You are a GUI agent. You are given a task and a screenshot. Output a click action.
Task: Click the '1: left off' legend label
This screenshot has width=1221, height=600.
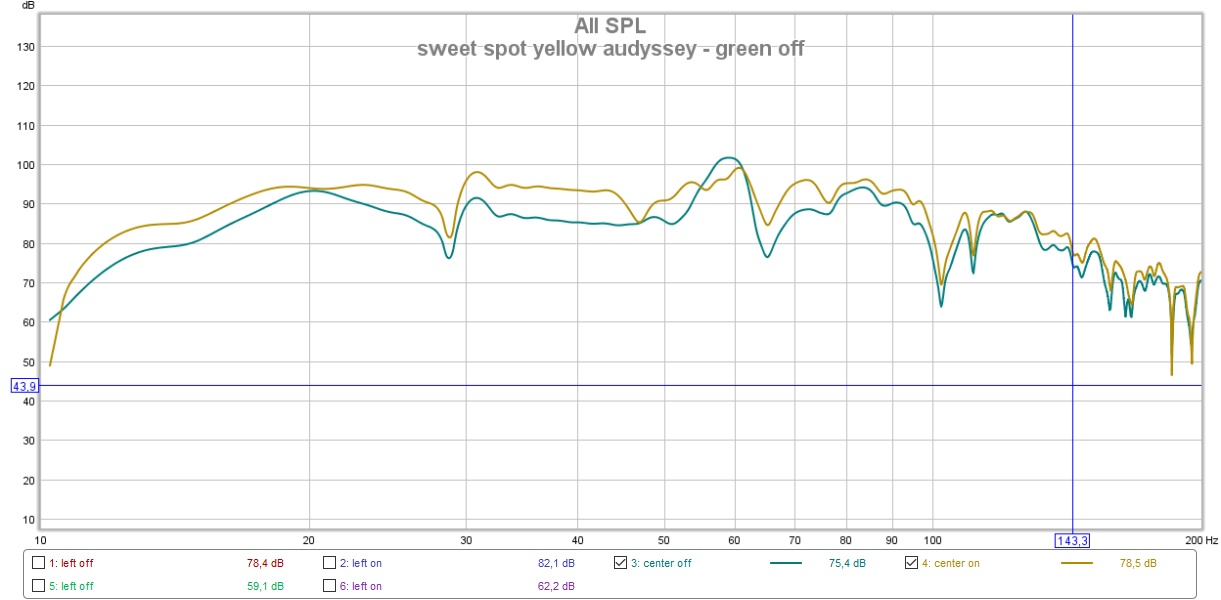click(x=71, y=563)
